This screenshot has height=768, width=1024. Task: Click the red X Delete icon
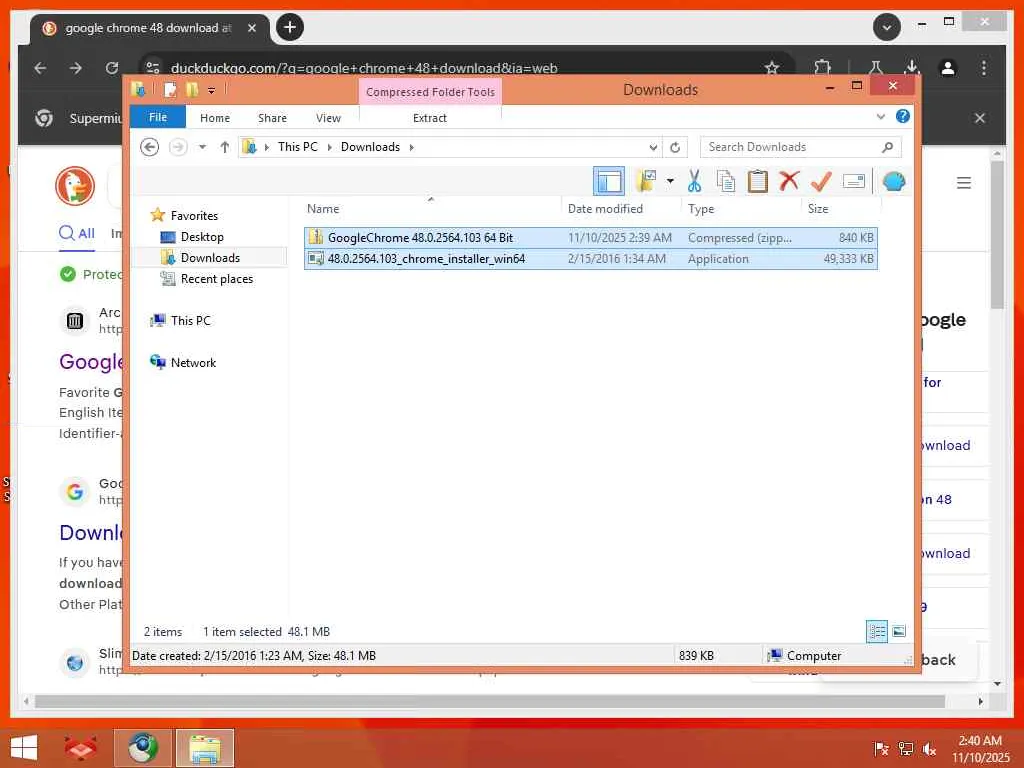point(789,180)
